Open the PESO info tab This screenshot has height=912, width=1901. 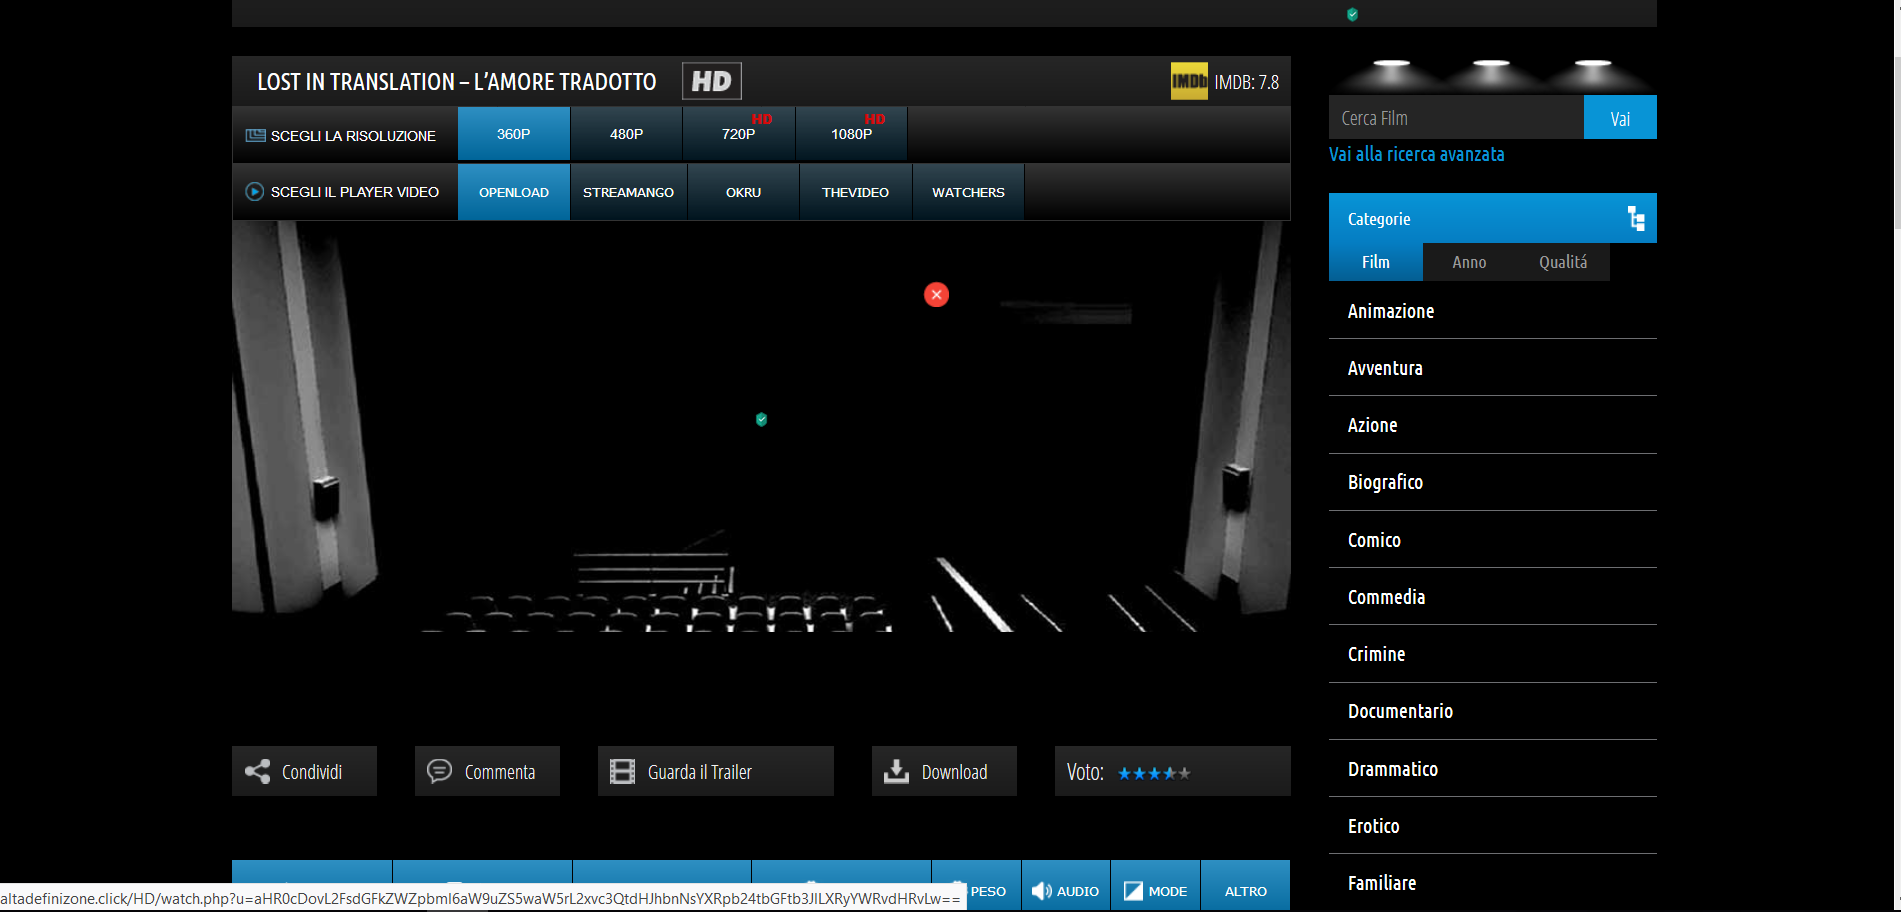pos(977,886)
